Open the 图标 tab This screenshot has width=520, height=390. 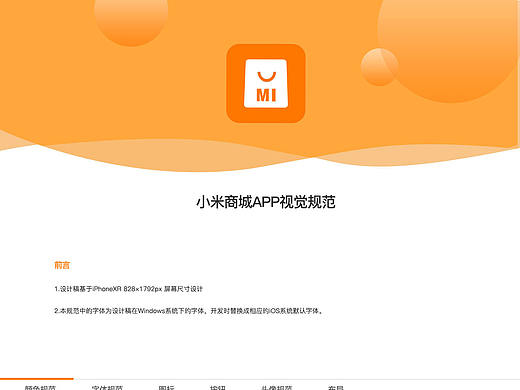166,388
